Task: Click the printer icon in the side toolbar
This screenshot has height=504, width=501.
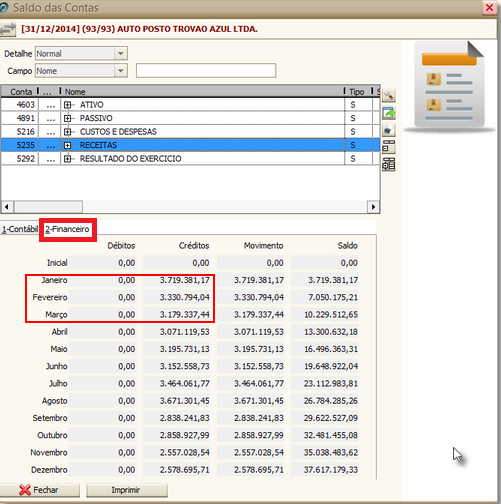Action: click(x=389, y=130)
